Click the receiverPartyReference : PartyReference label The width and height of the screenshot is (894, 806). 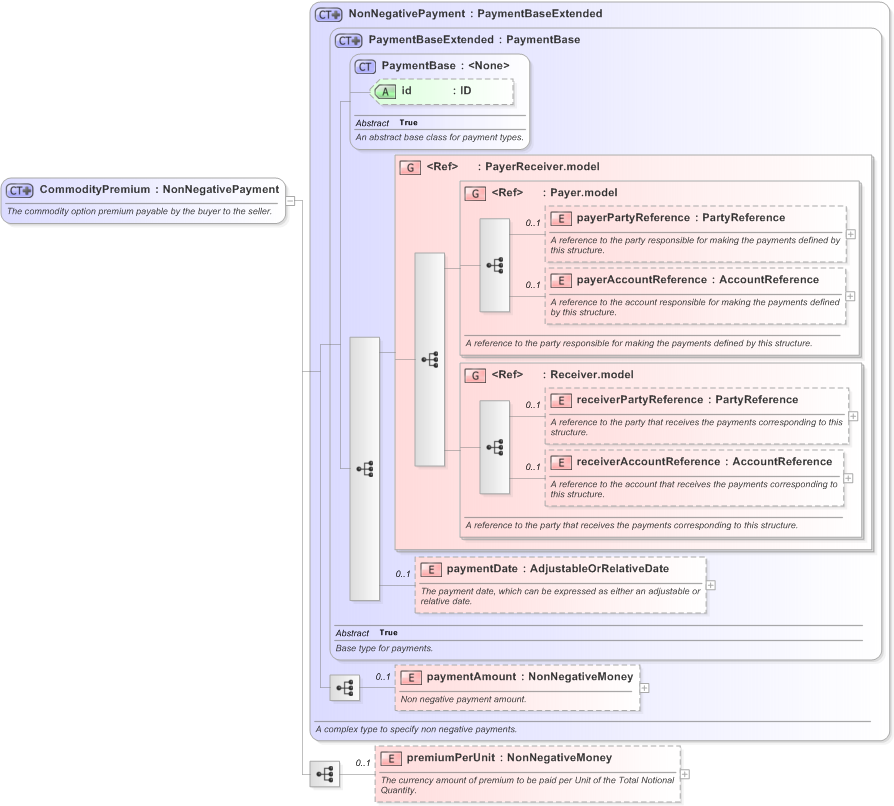(687, 400)
